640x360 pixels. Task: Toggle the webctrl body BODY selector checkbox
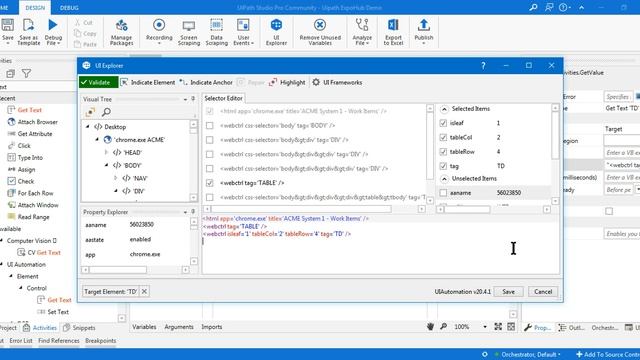(209, 126)
